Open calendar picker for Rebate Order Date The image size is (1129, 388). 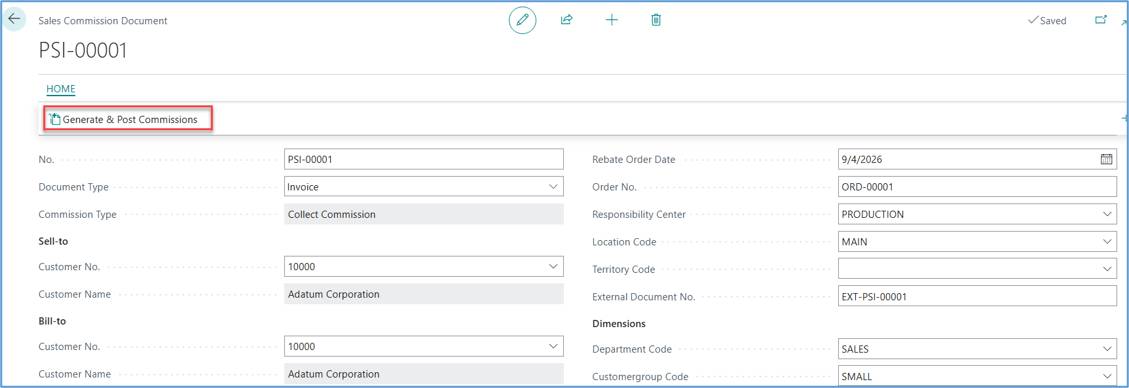(x=1107, y=159)
